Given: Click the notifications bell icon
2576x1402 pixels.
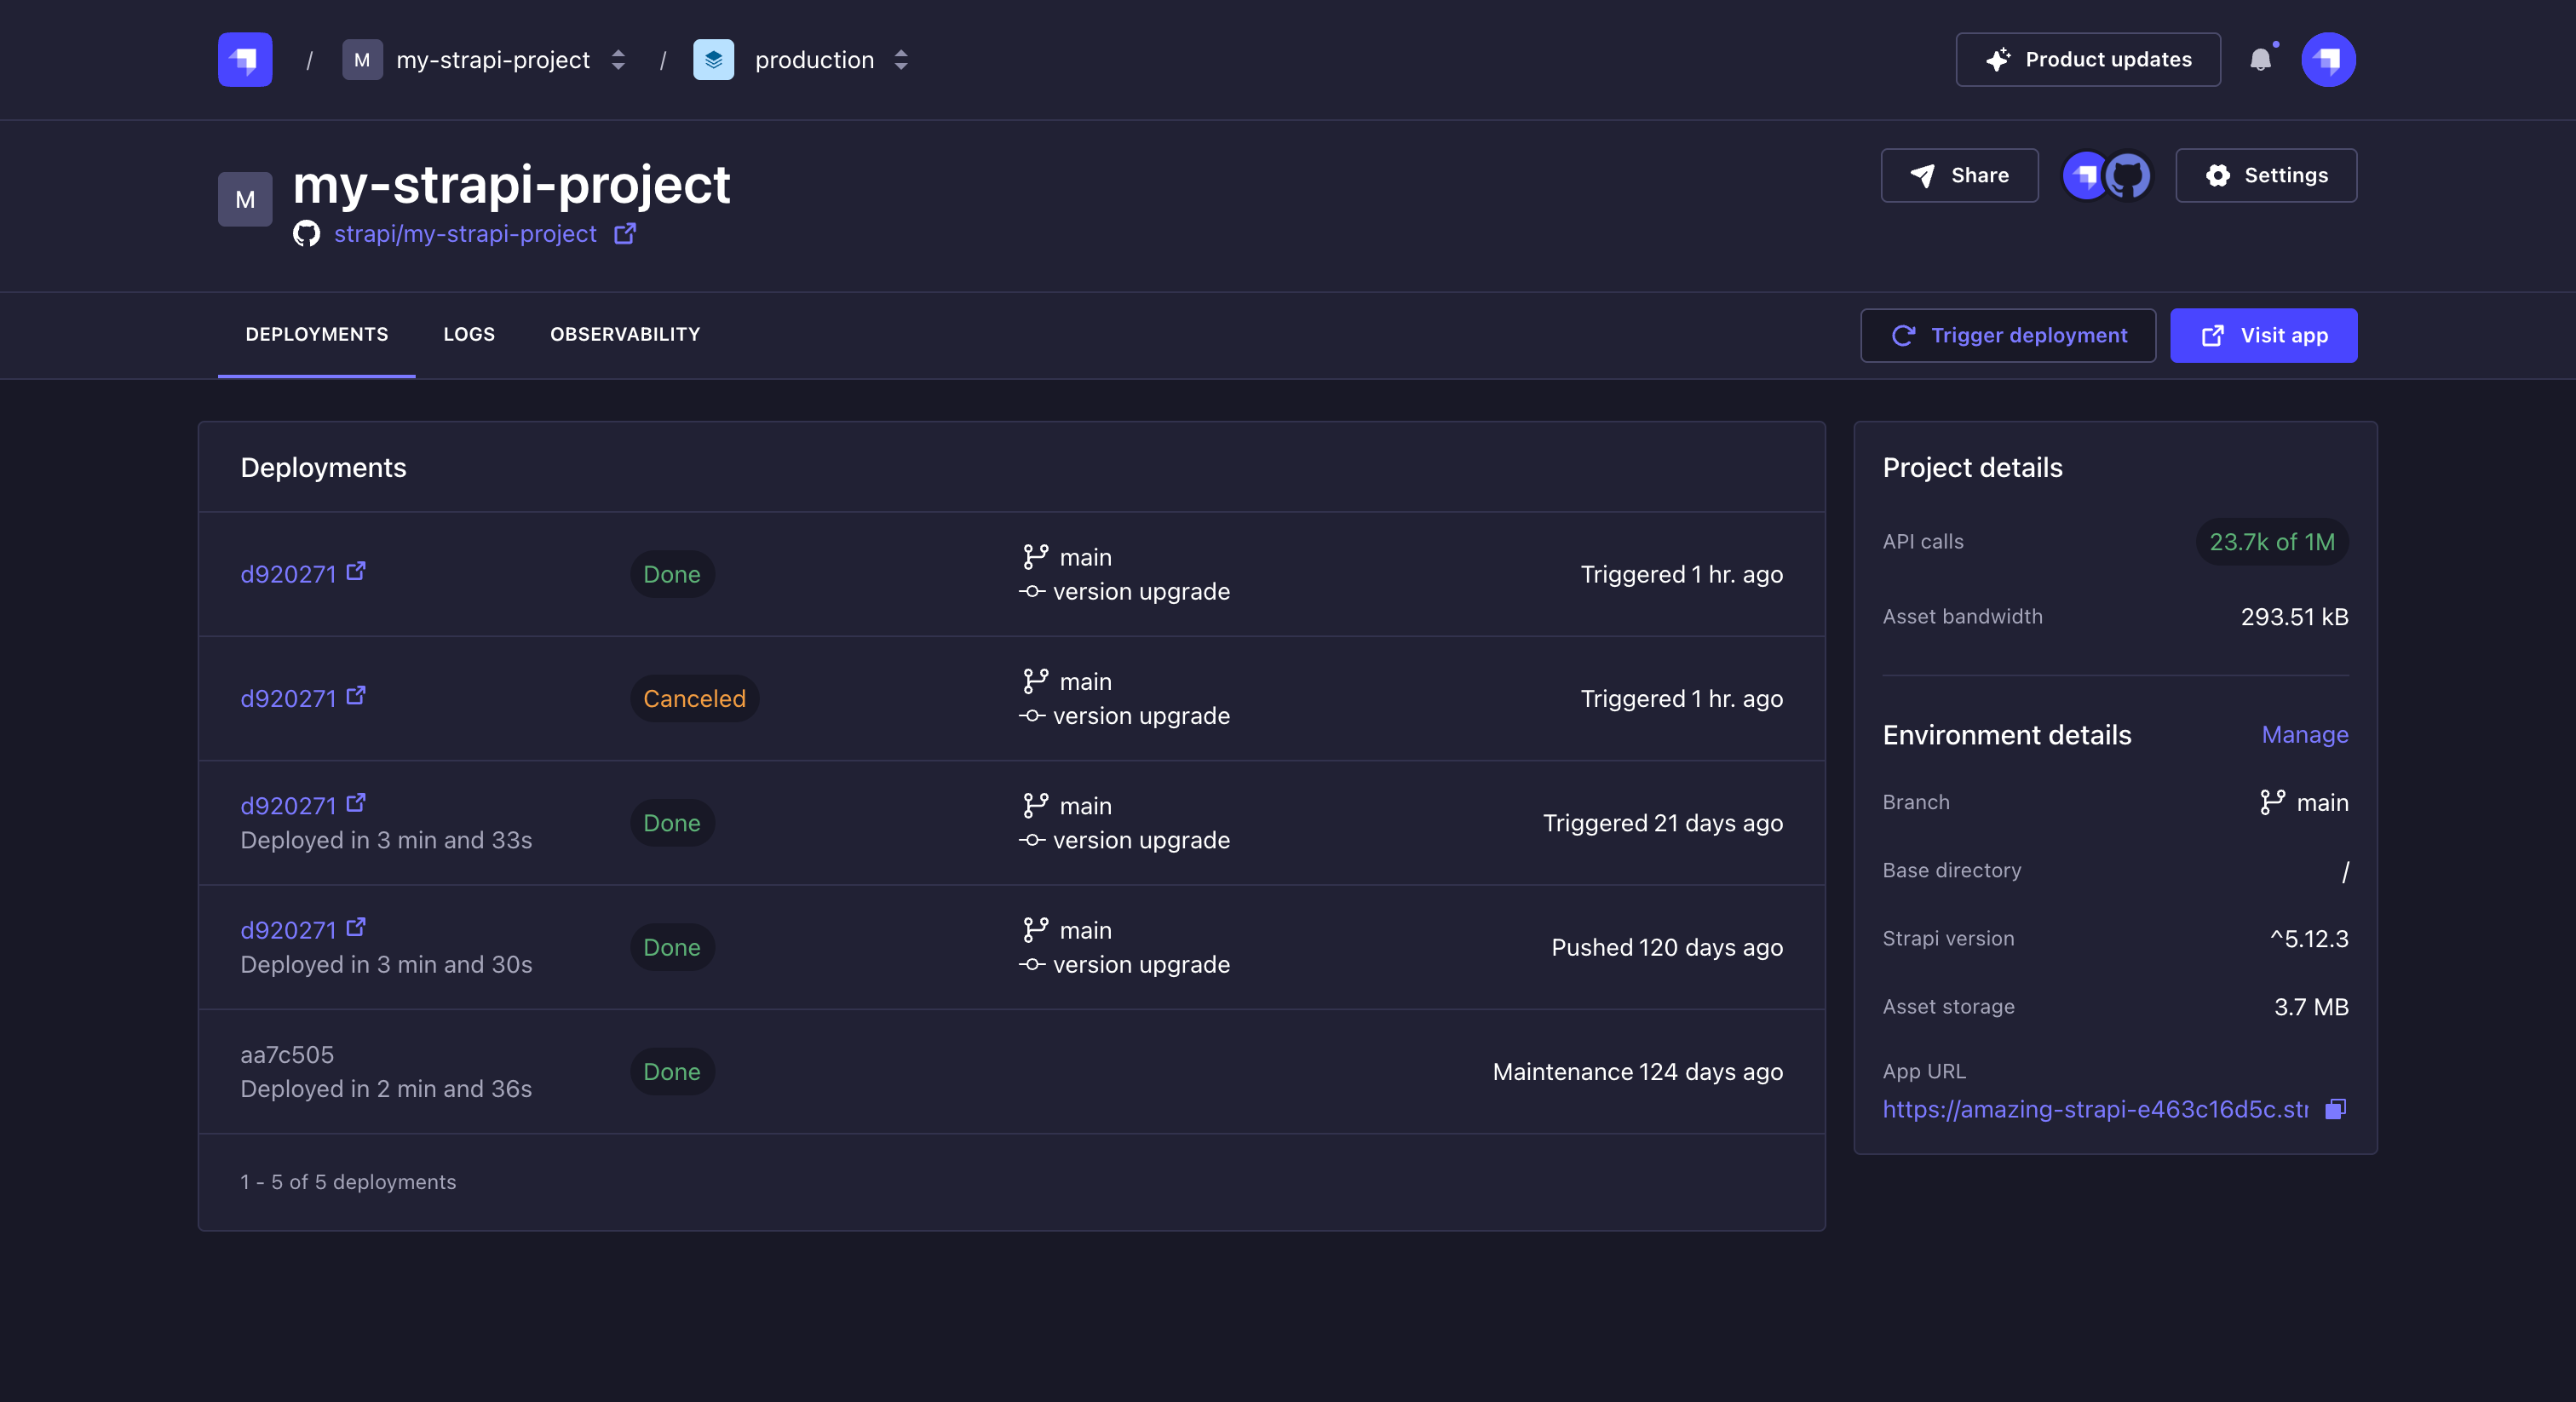Looking at the screenshot, I should click(2260, 60).
